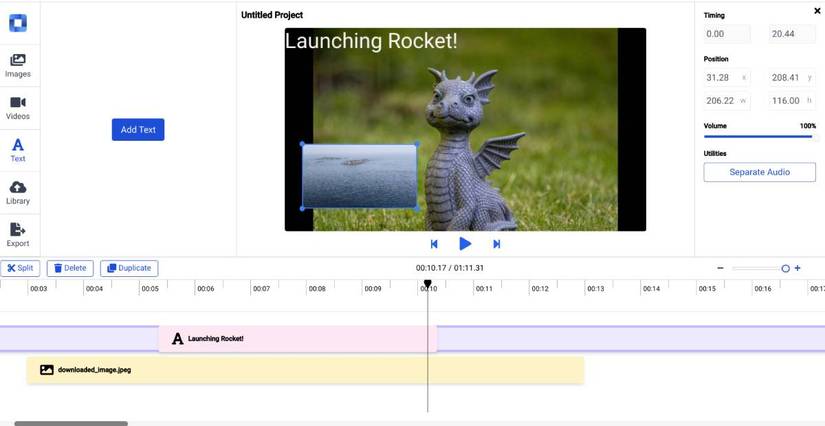Screen dimensions: 825x426
Task: Edit the width field 206.22
Action: pyautogui.click(x=727, y=100)
